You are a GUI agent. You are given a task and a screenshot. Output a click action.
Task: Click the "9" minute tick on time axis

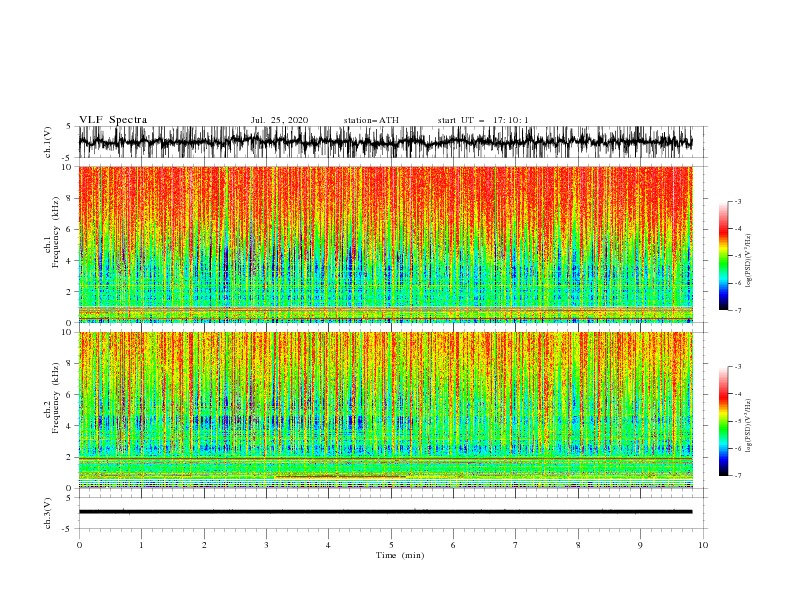(x=640, y=545)
